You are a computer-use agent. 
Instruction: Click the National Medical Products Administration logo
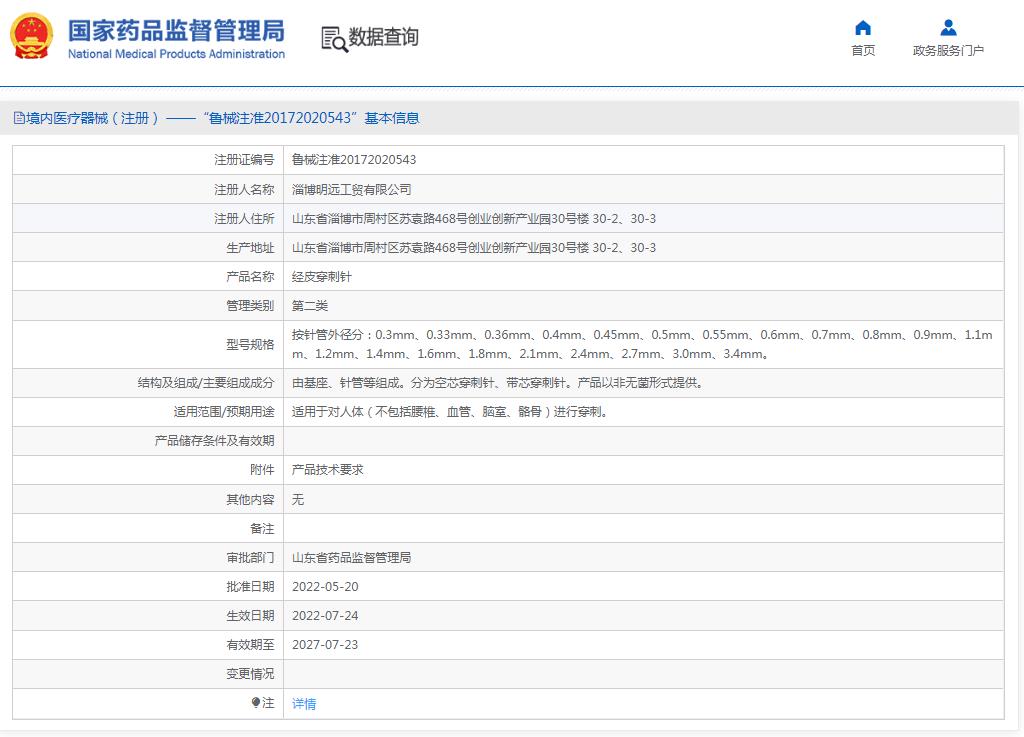(175, 40)
